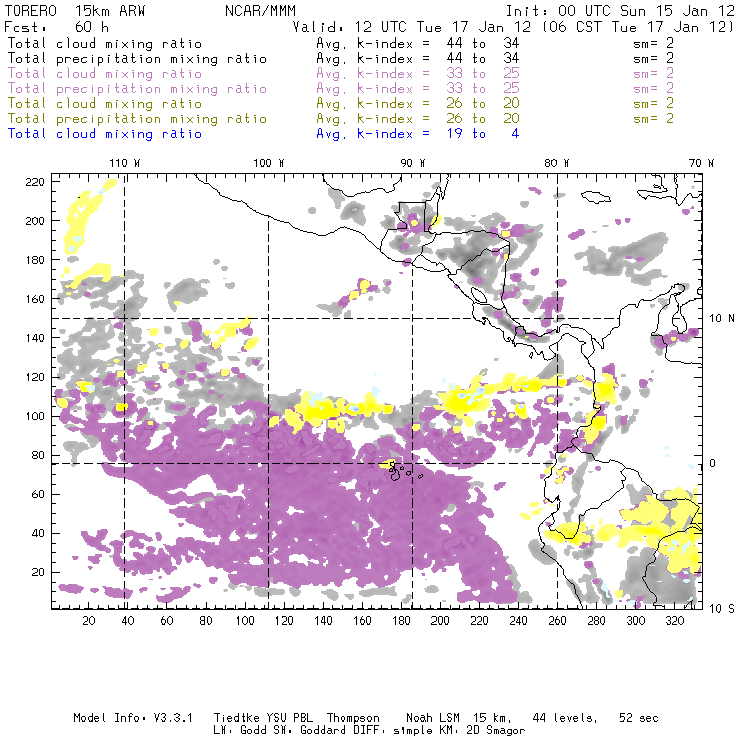Click the "120" tick label on the y-axis
This screenshot has height=740, width=740.
(35, 377)
